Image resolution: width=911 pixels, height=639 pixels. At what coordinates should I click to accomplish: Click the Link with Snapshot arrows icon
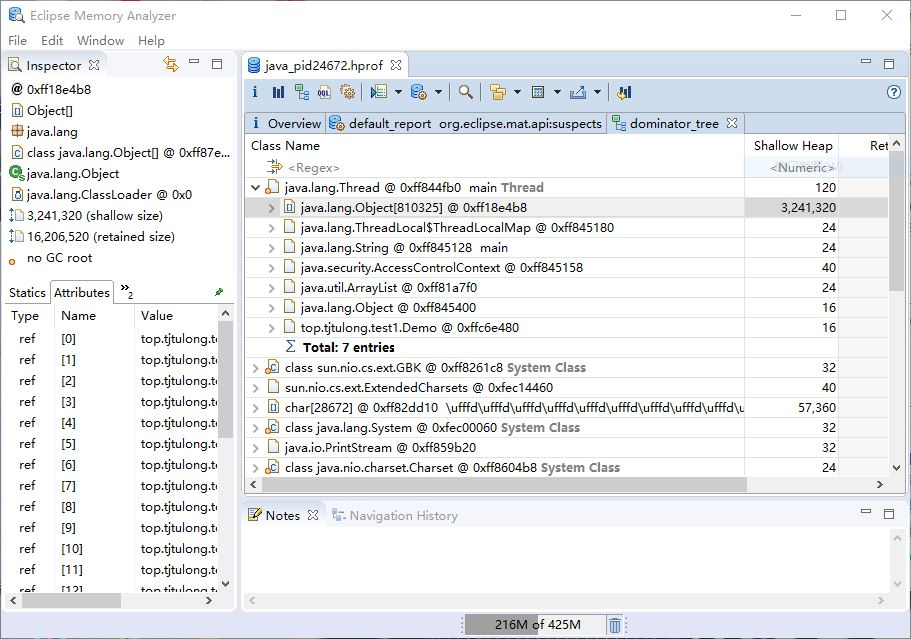point(171,64)
